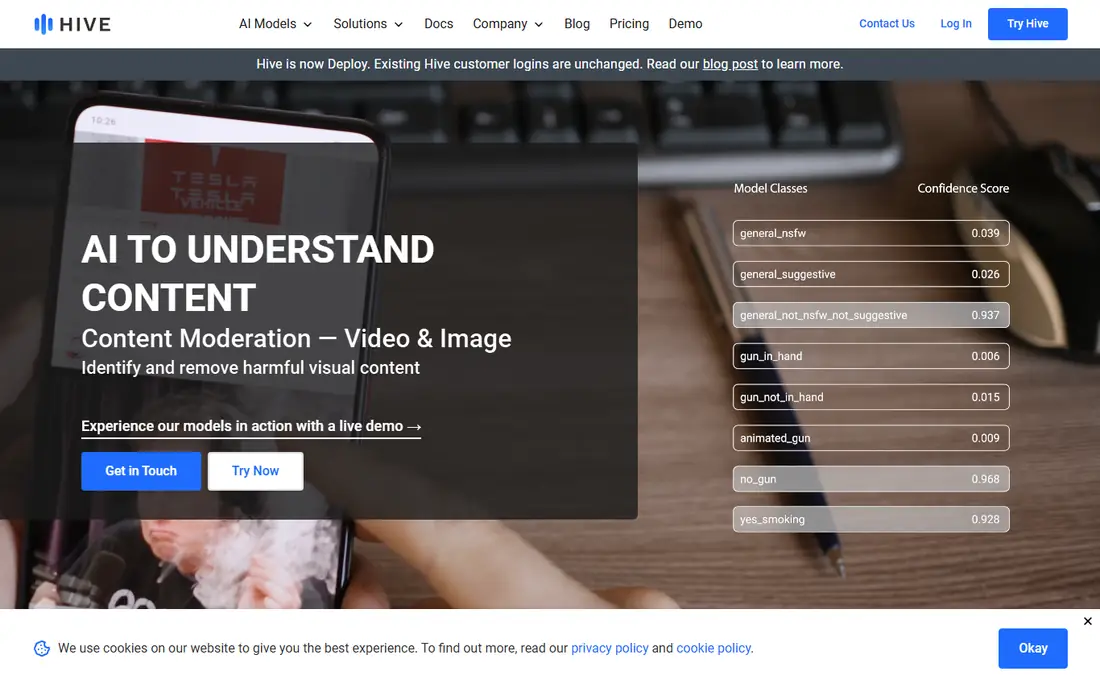Click the Try Now button

255,471
